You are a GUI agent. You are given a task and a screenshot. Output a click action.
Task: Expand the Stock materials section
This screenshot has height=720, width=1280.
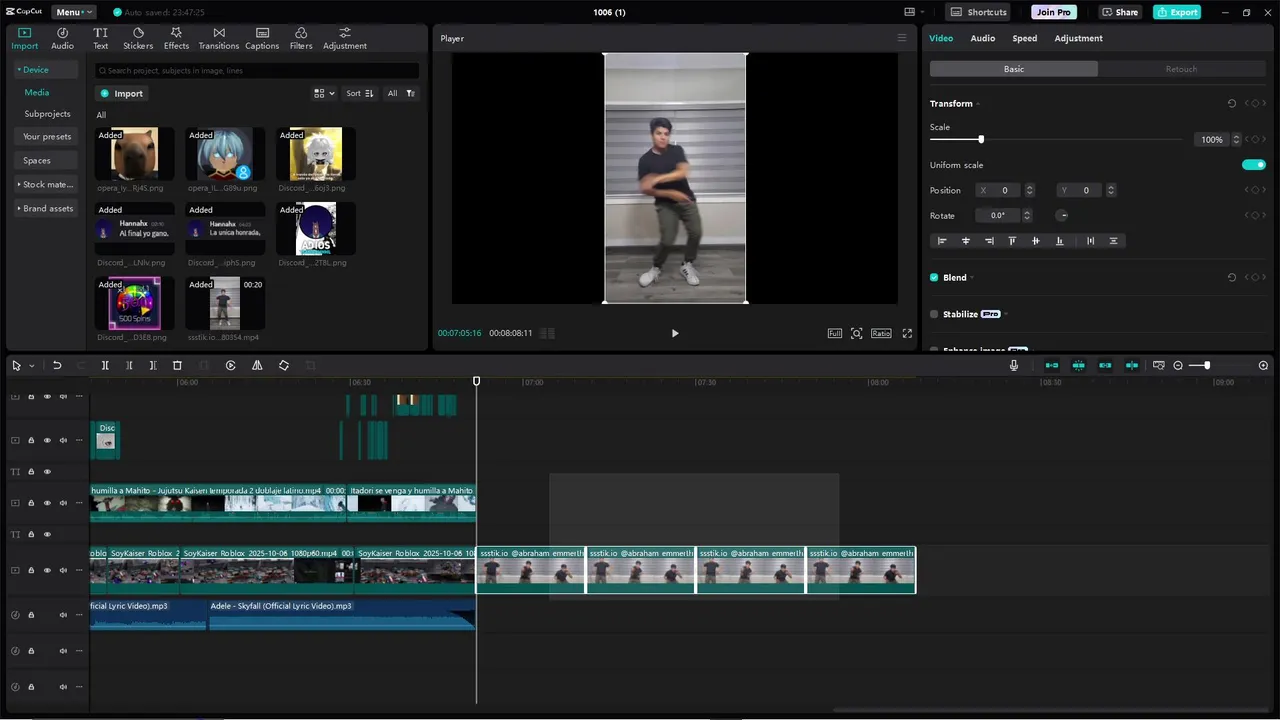coord(46,184)
